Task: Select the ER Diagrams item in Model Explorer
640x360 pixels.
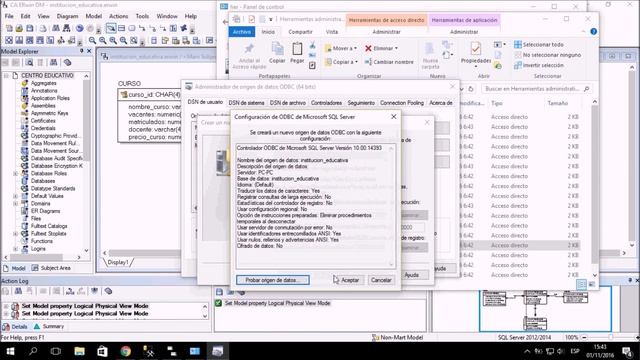Action: 45,211
